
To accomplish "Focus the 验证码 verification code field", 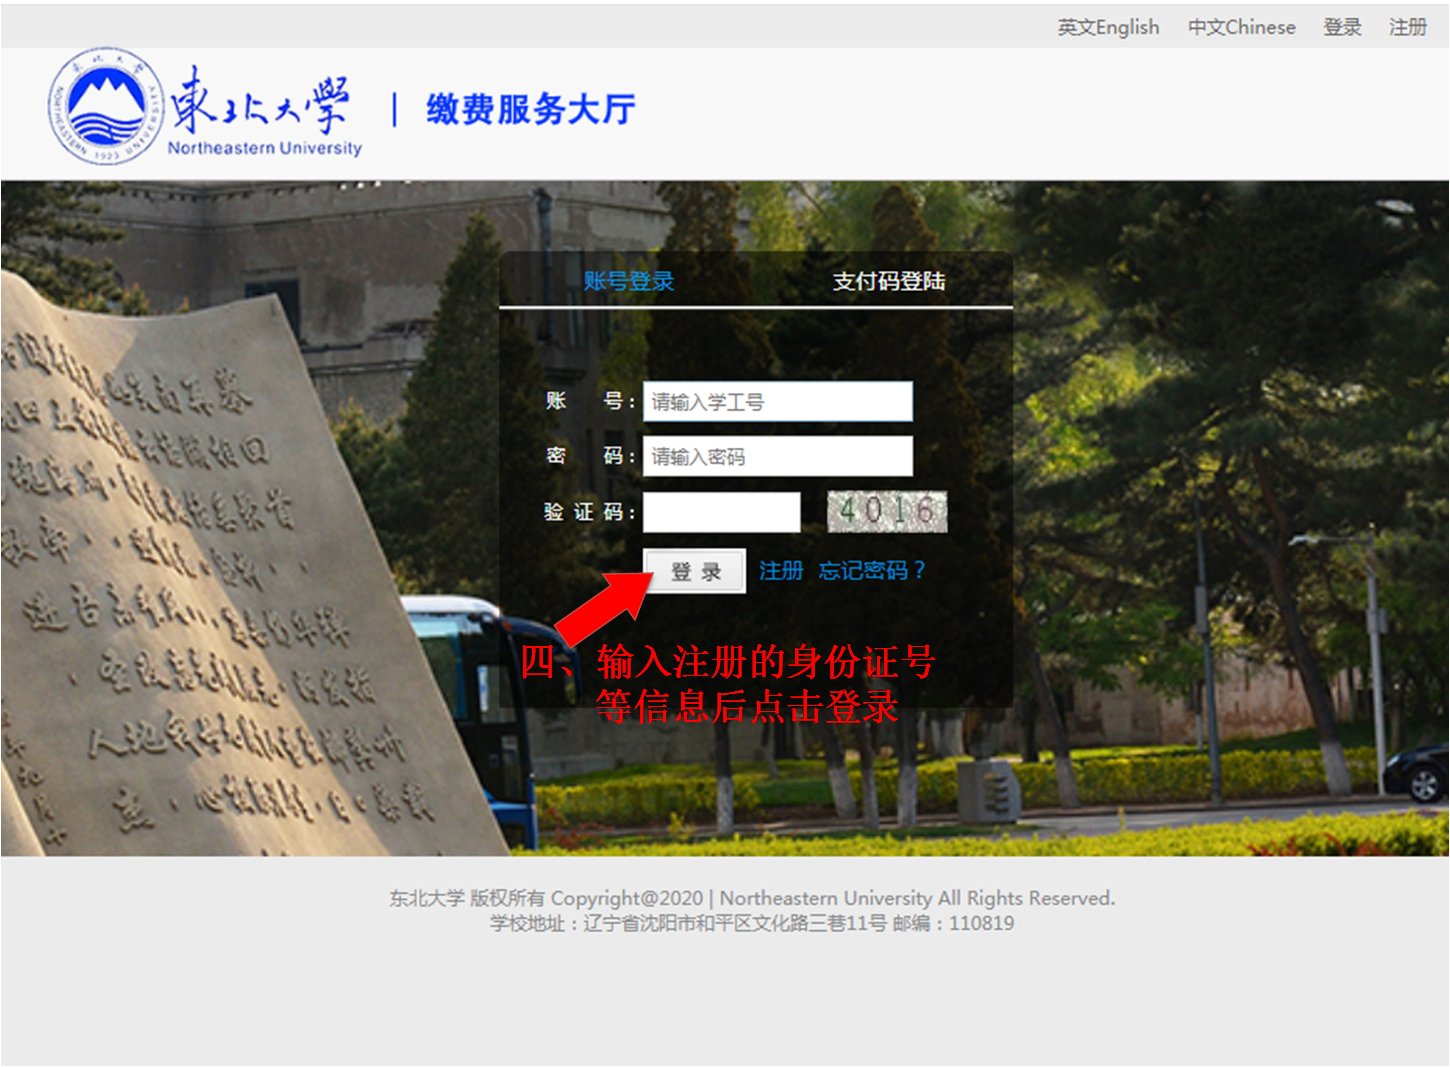I will coord(721,512).
